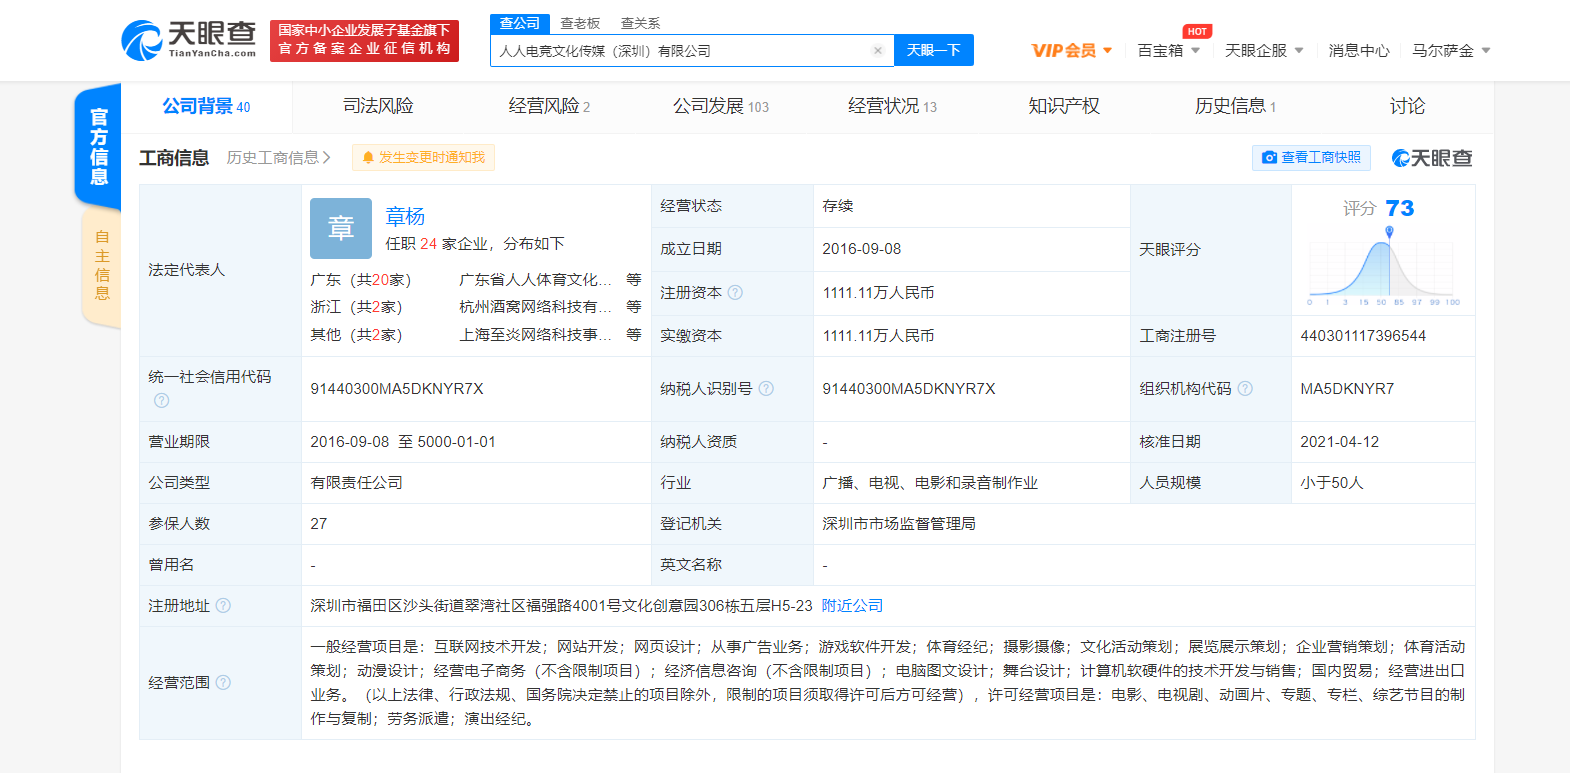Click 存续 business status value

[x=838, y=206]
